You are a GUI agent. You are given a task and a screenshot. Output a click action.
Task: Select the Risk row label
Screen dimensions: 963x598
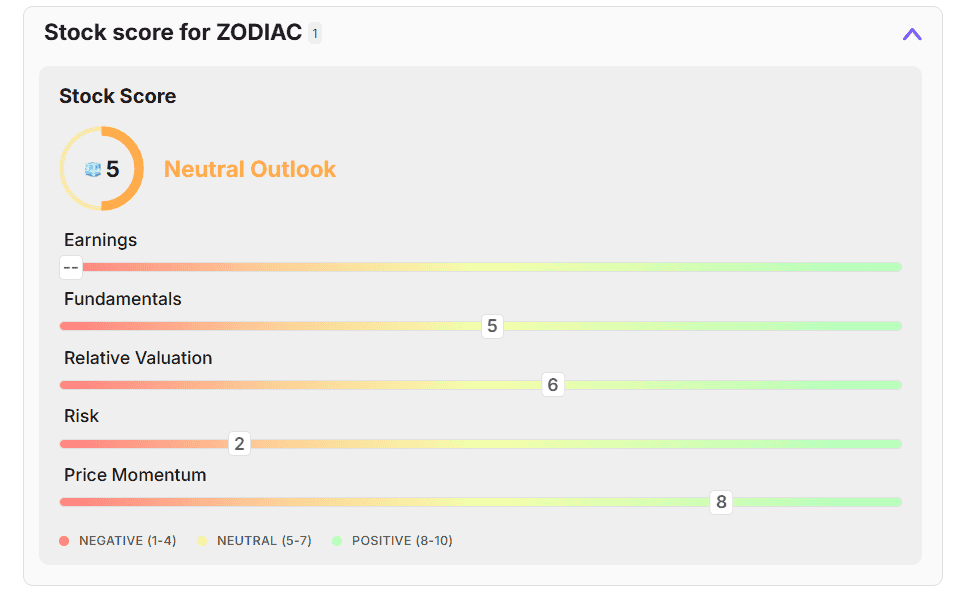click(81, 416)
